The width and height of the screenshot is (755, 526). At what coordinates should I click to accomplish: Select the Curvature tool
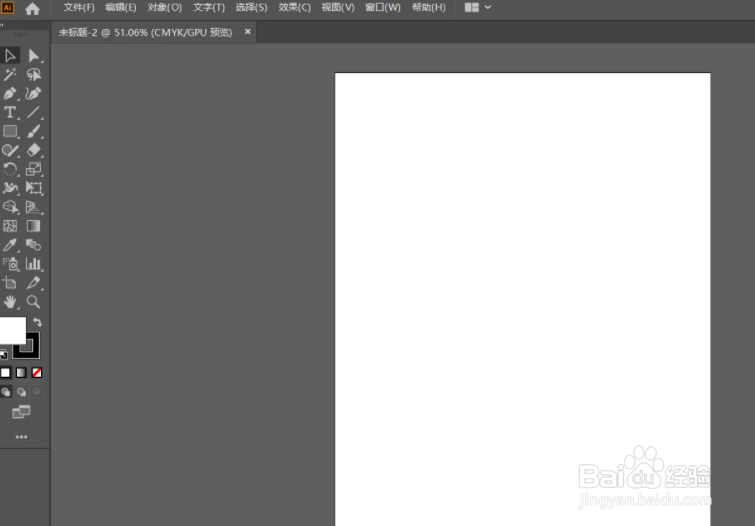[x=33, y=93]
